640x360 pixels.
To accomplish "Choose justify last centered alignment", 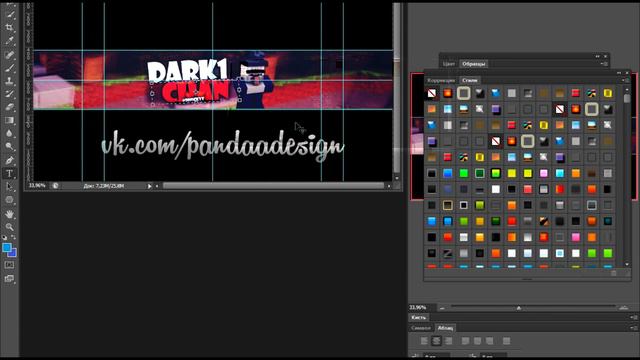I will pyautogui.click(x=478, y=341).
